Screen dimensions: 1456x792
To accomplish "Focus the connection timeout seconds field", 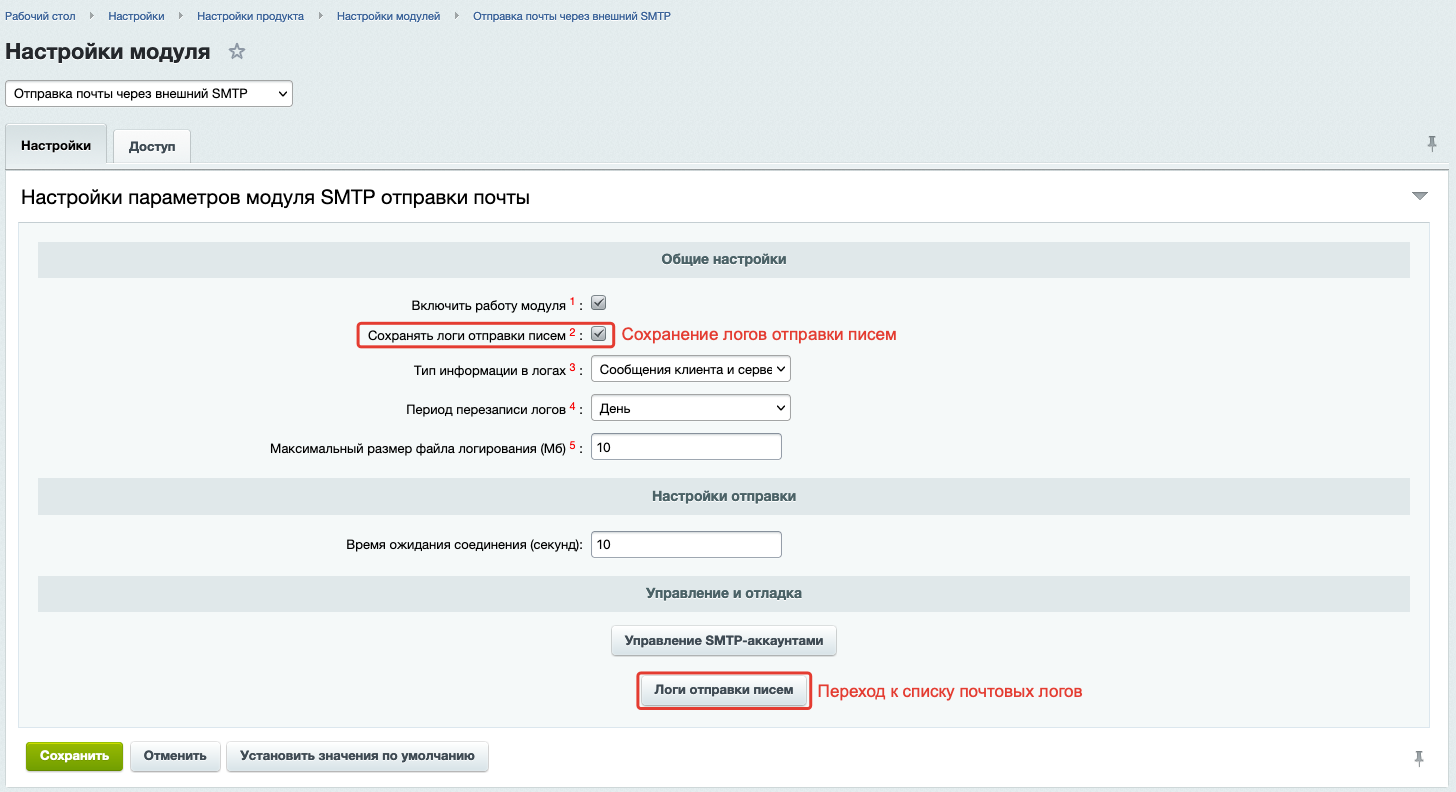I will [686, 544].
